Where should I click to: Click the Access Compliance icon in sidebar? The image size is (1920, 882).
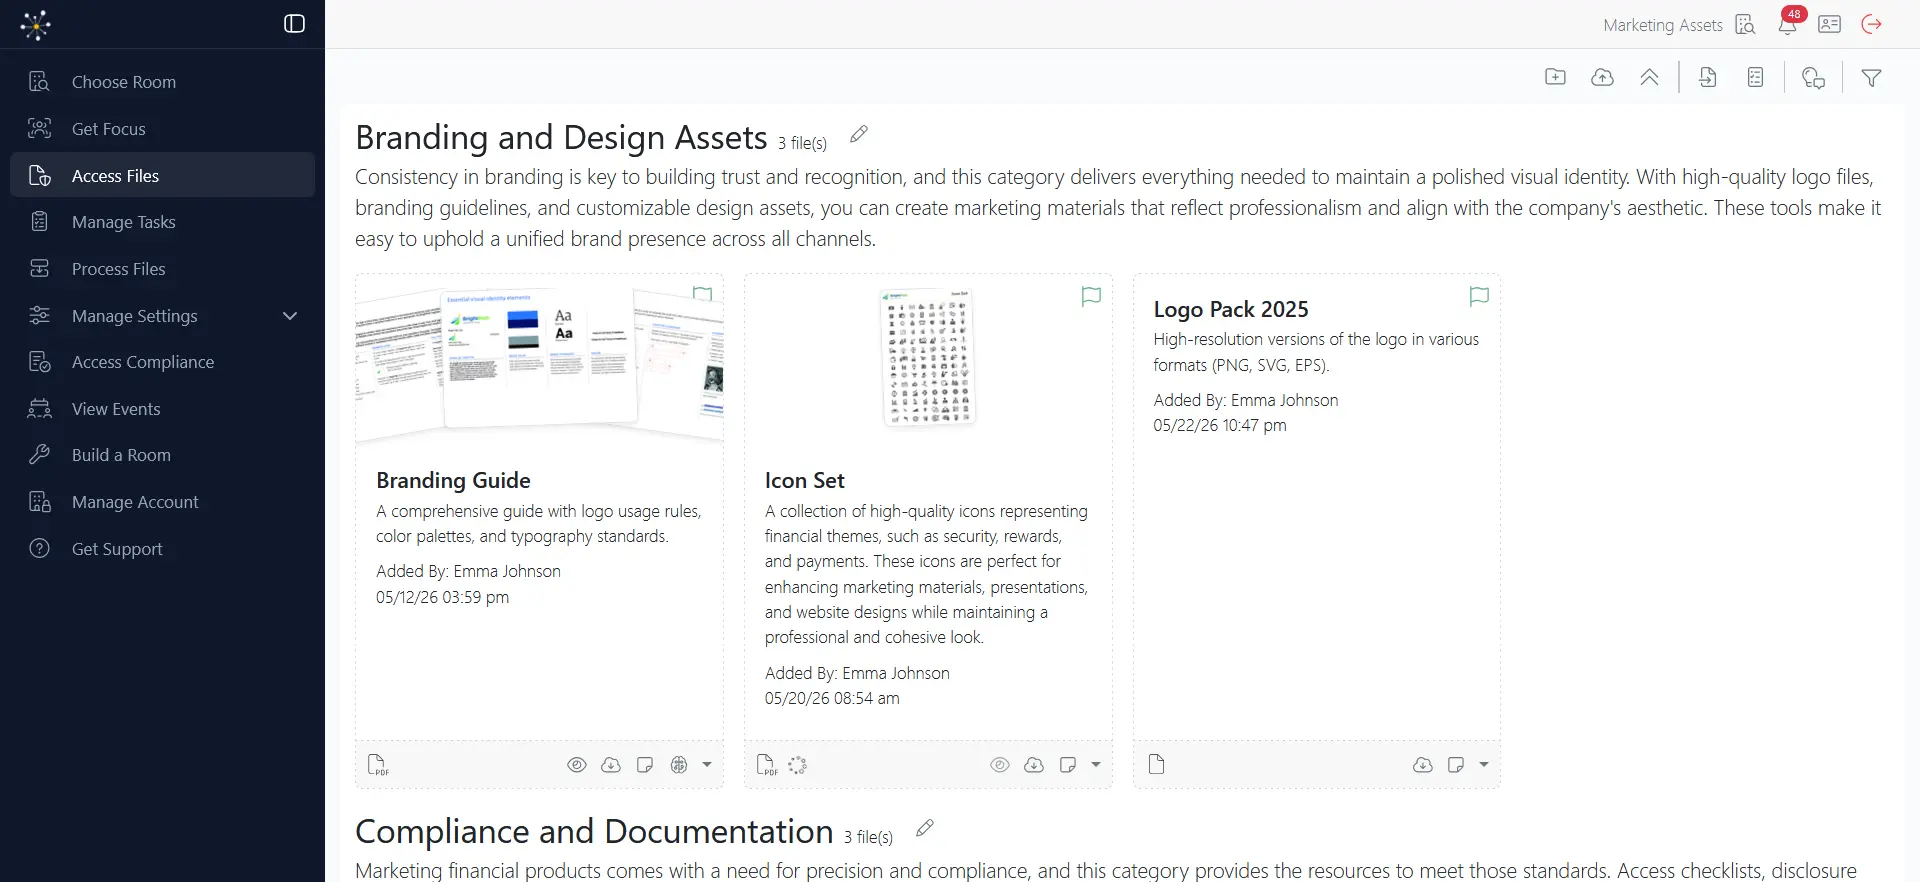coord(40,362)
